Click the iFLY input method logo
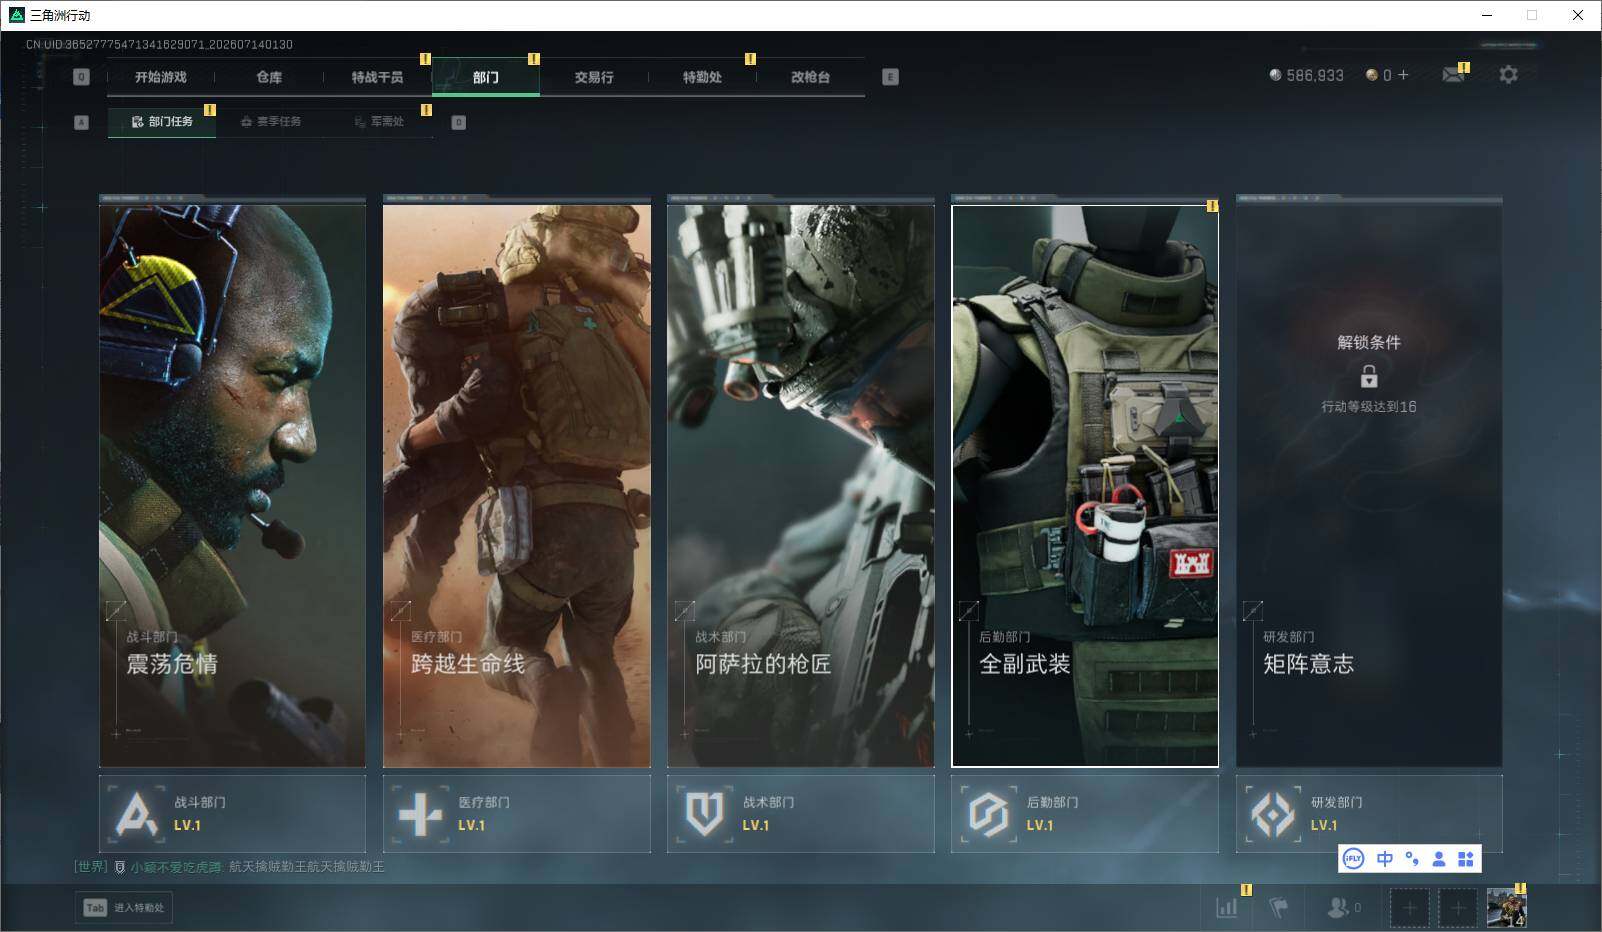This screenshot has width=1602, height=932. point(1353,858)
